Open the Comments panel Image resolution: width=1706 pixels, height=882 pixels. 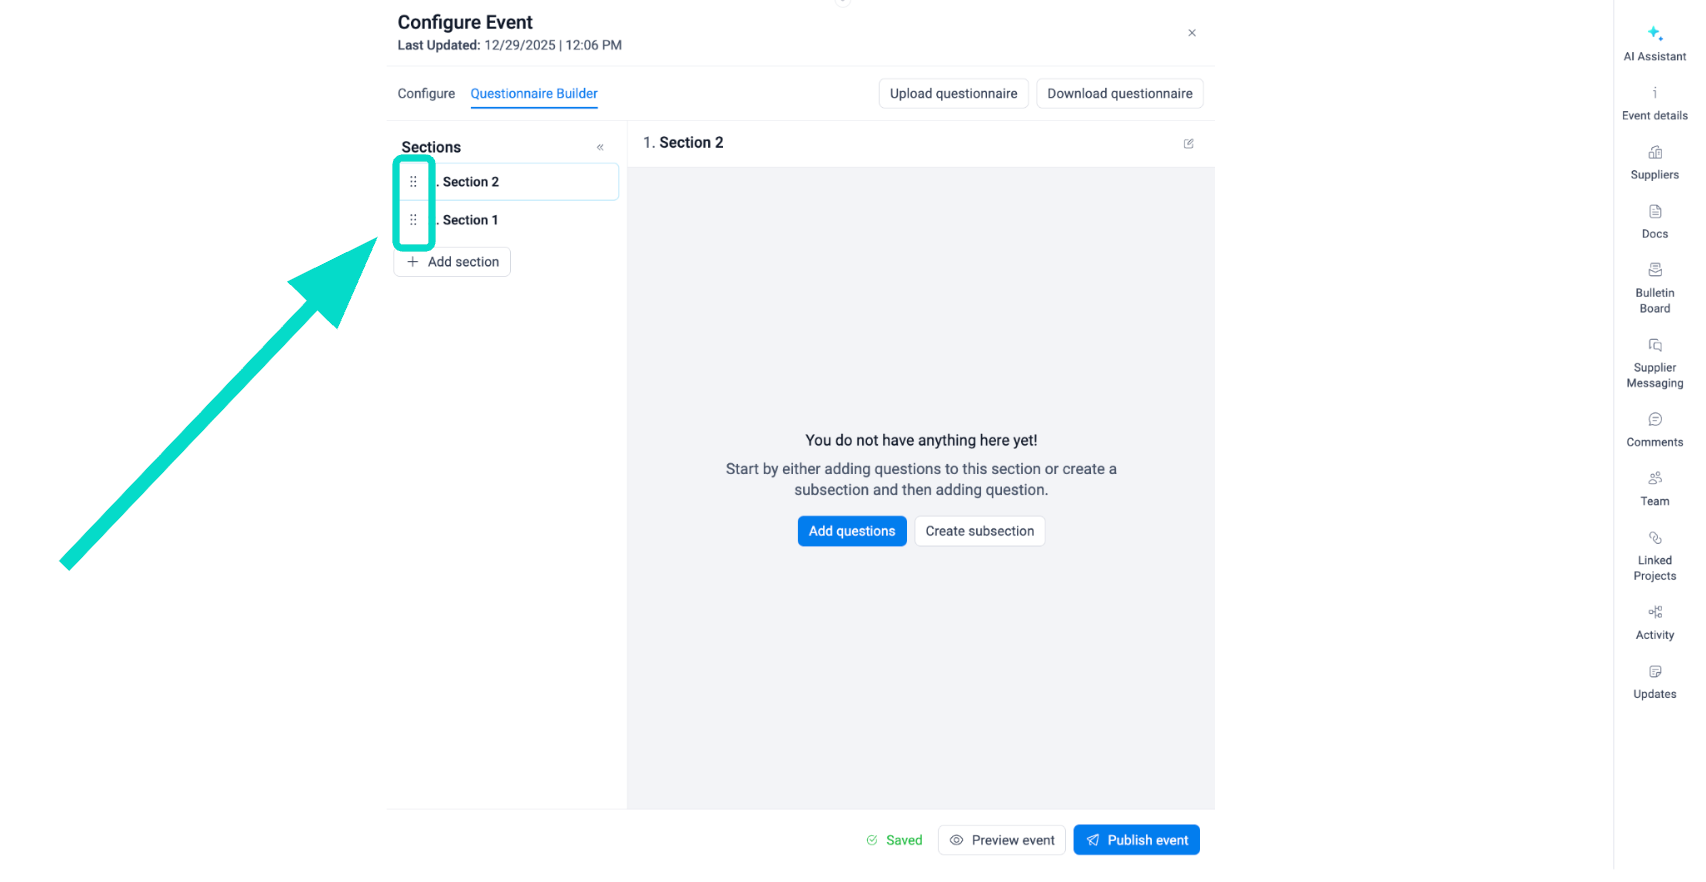pos(1654,429)
